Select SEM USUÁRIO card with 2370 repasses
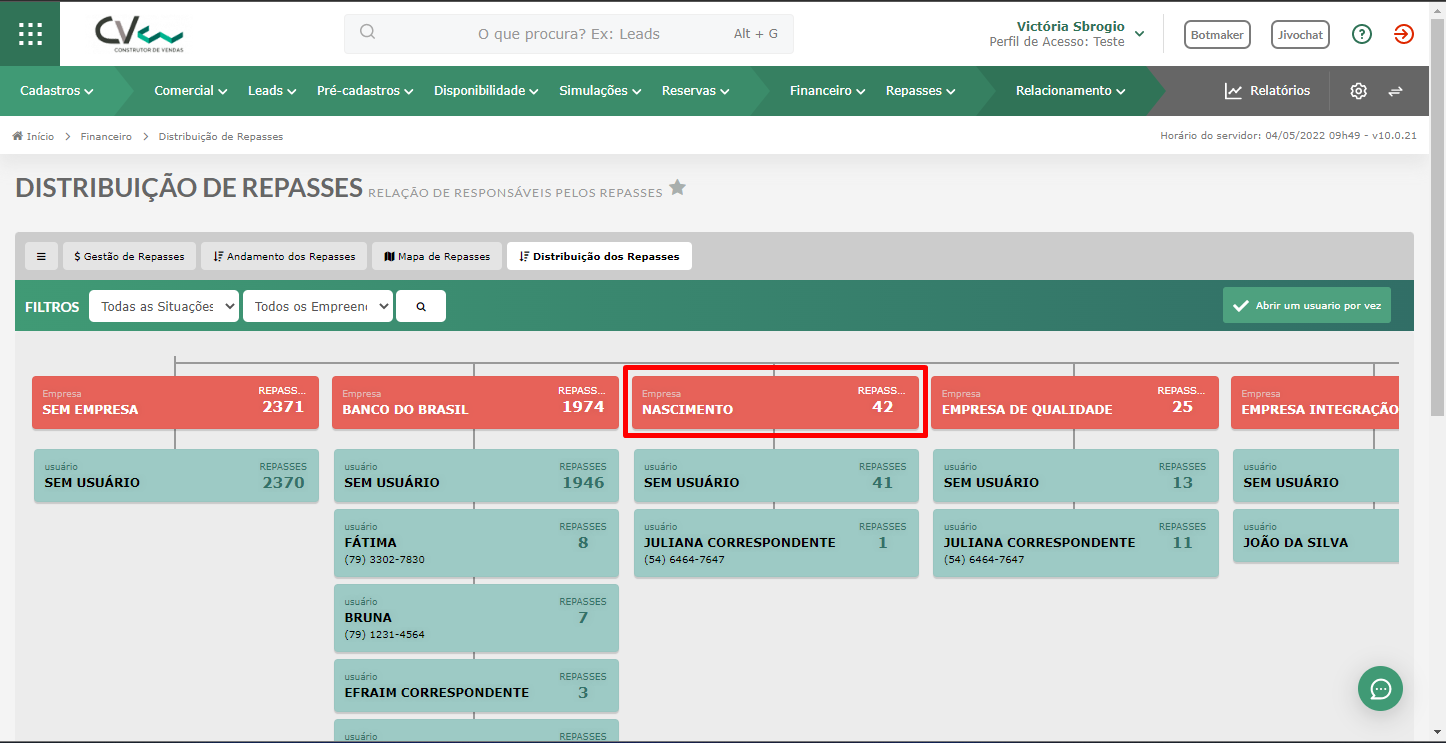Screen dimensions: 1446x743 176,475
